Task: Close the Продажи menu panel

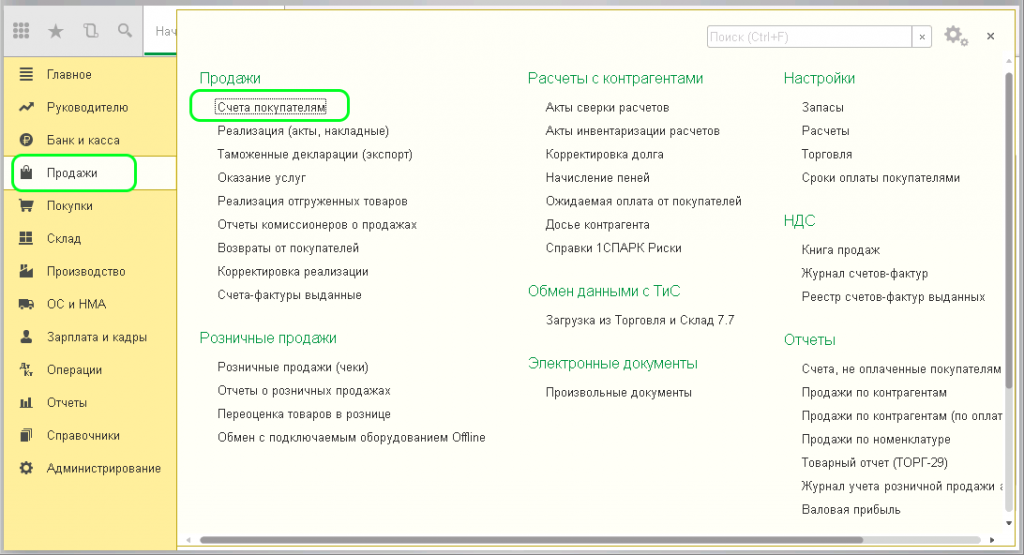Action: [991, 37]
